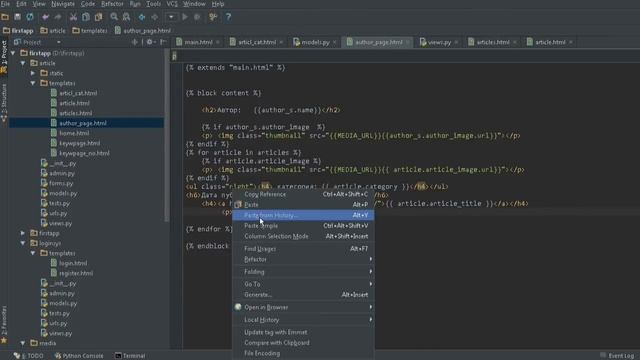Click the Paste toolbar icon
This screenshot has height=360, width=640.
pos(98,17)
